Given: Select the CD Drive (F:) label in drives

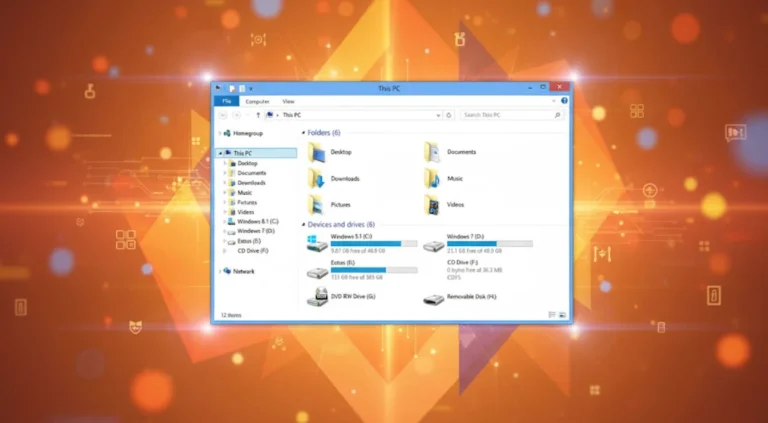Looking at the screenshot, I should pyautogui.click(x=462, y=262).
